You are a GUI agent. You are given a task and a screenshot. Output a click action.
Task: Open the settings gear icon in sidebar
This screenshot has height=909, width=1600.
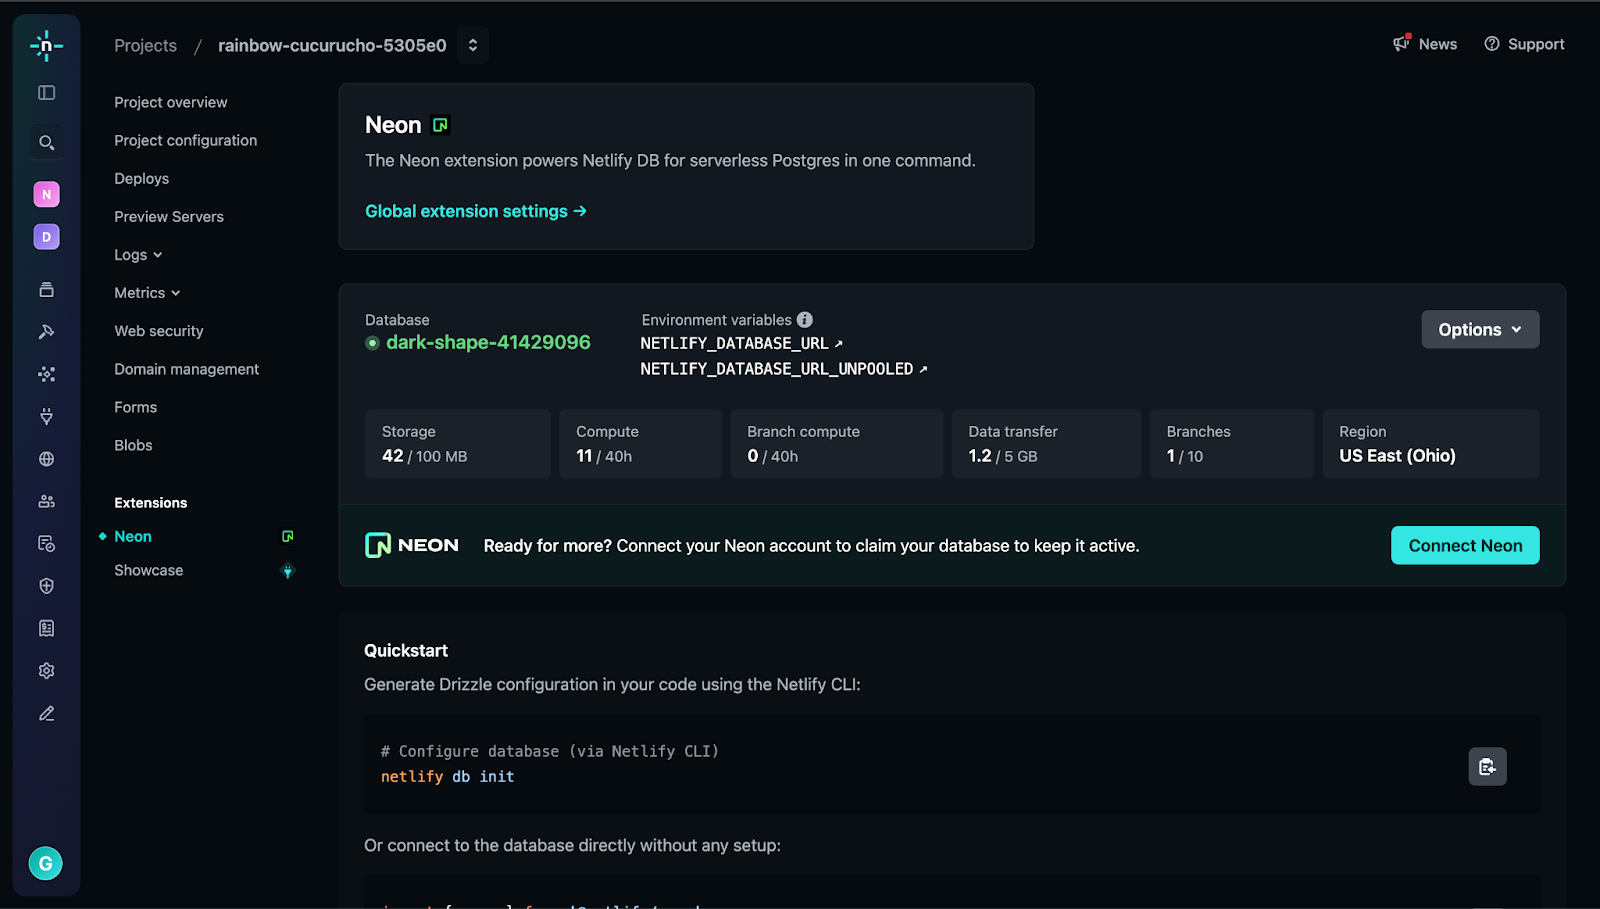46,671
